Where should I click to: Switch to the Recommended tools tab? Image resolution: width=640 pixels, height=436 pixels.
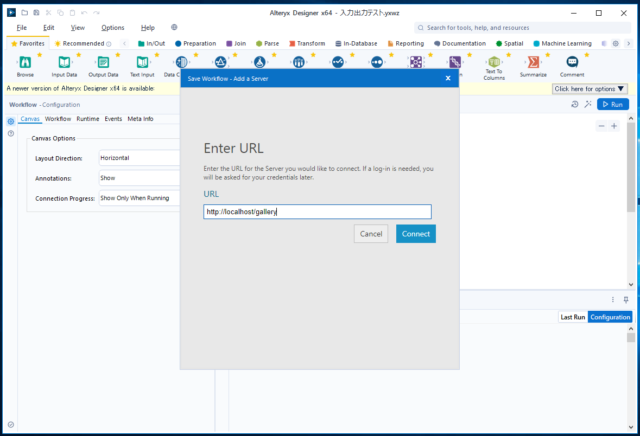(x=83, y=43)
